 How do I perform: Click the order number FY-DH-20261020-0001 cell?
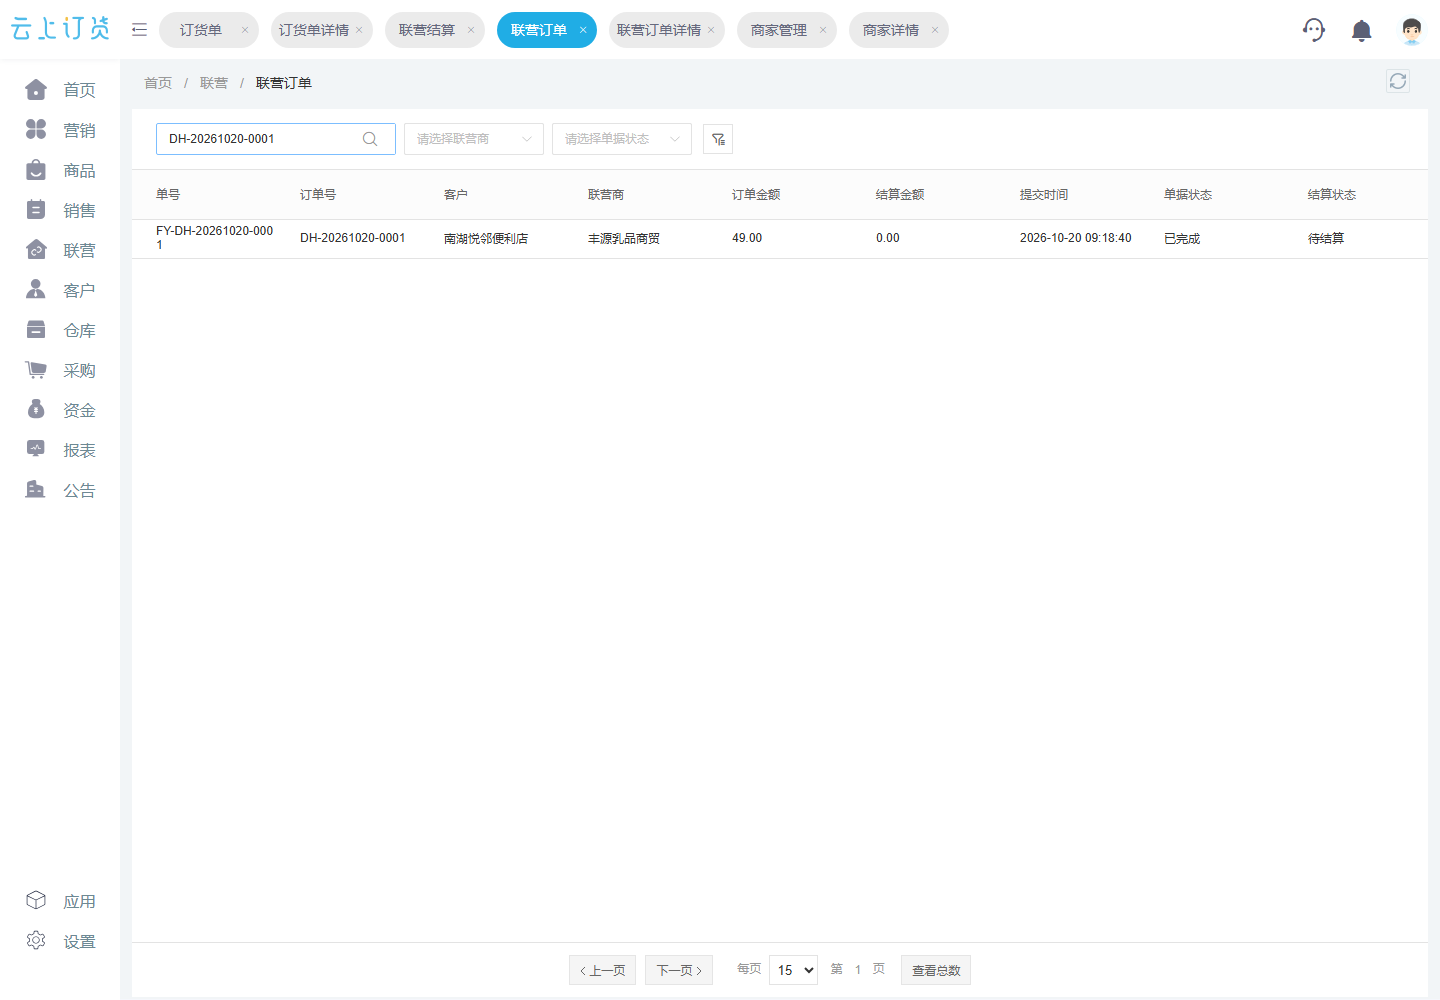click(x=215, y=238)
